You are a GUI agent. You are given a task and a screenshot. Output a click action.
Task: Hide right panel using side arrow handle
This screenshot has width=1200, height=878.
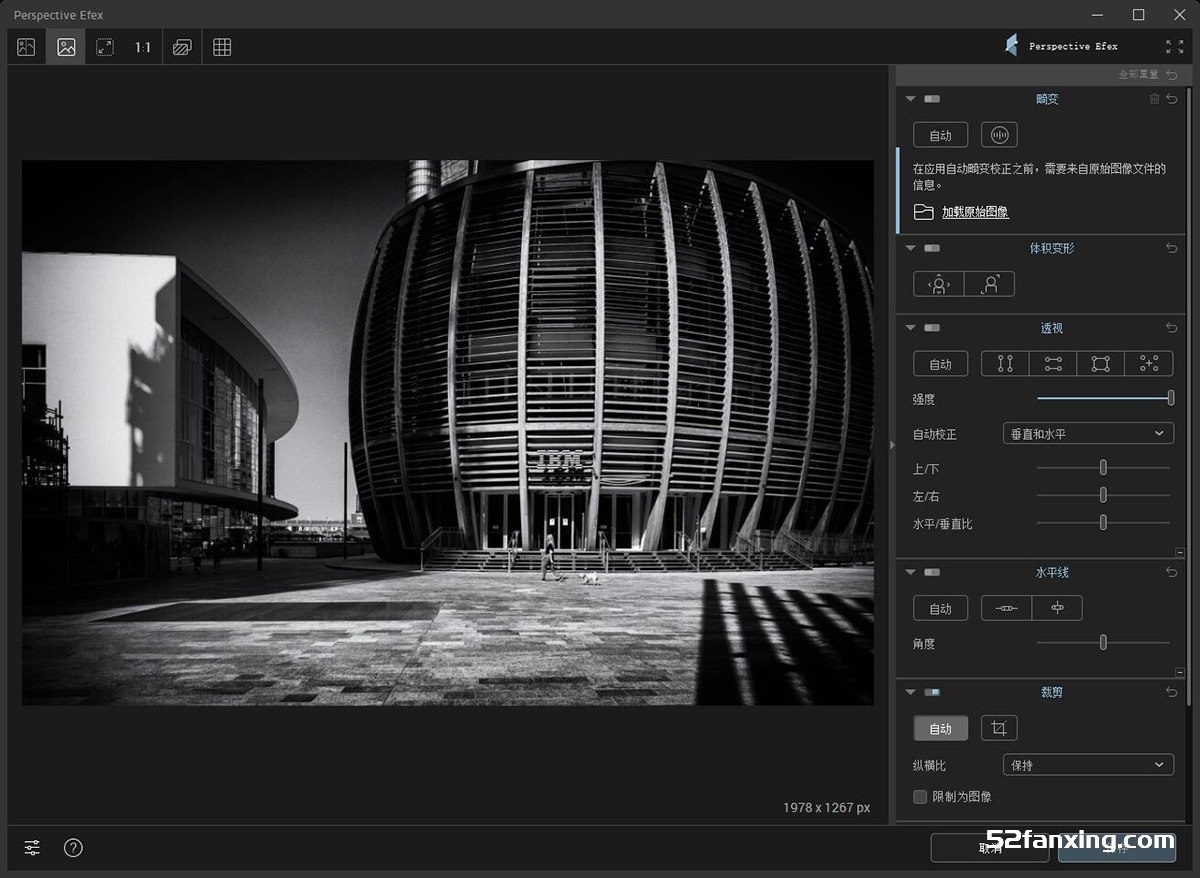pyautogui.click(x=892, y=445)
